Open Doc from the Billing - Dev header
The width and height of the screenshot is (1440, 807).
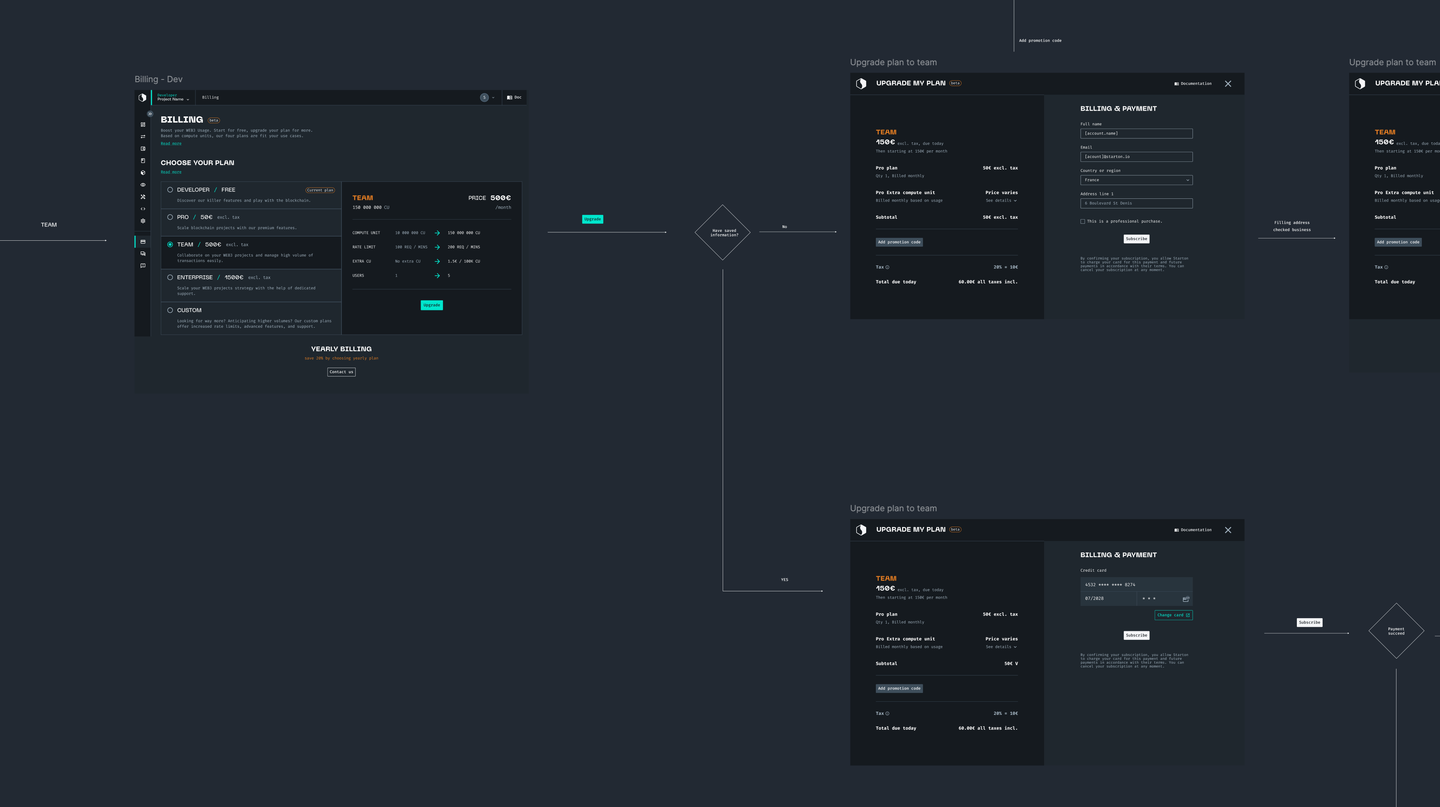(514, 98)
